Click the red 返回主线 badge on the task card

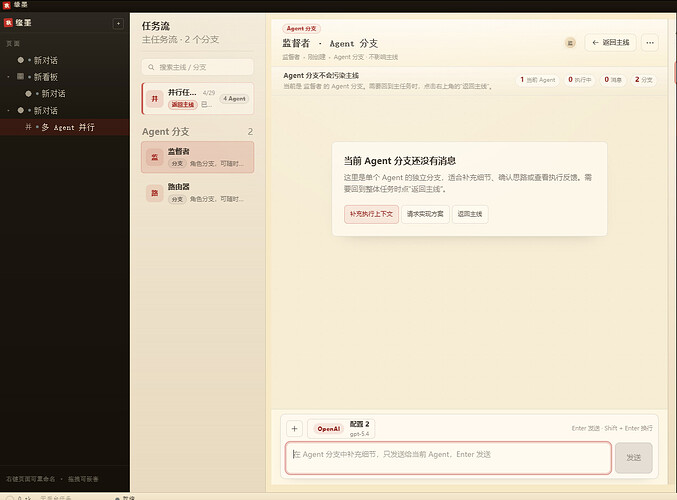click(183, 104)
